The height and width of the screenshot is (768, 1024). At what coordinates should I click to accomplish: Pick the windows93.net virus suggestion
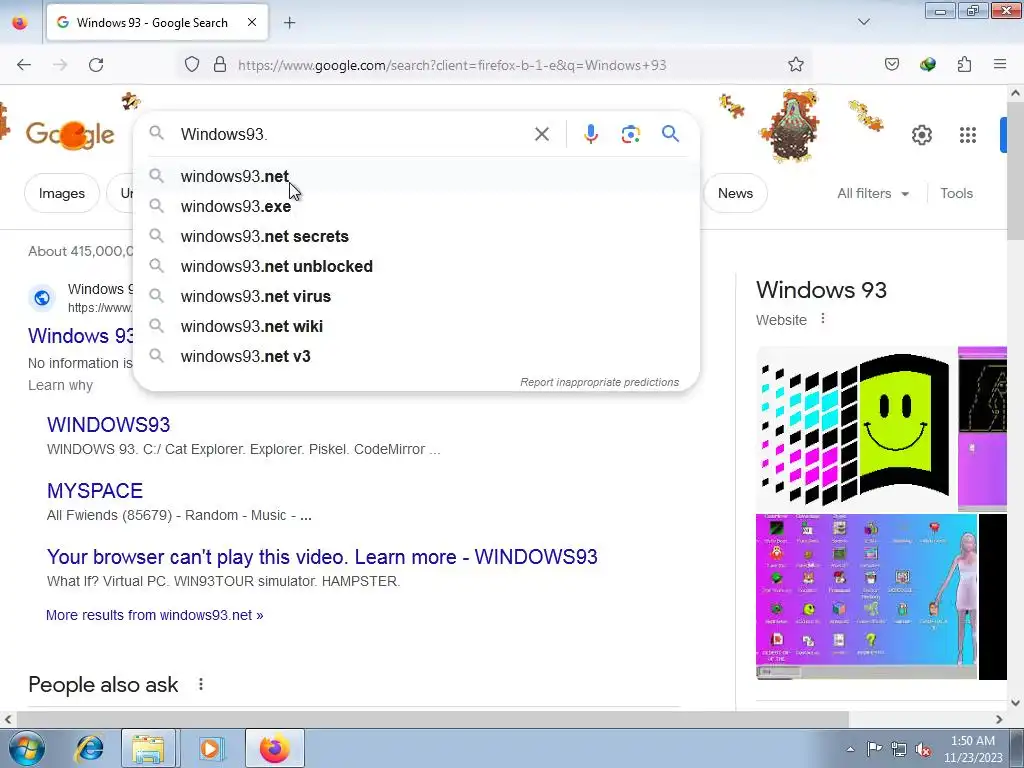click(417, 296)
